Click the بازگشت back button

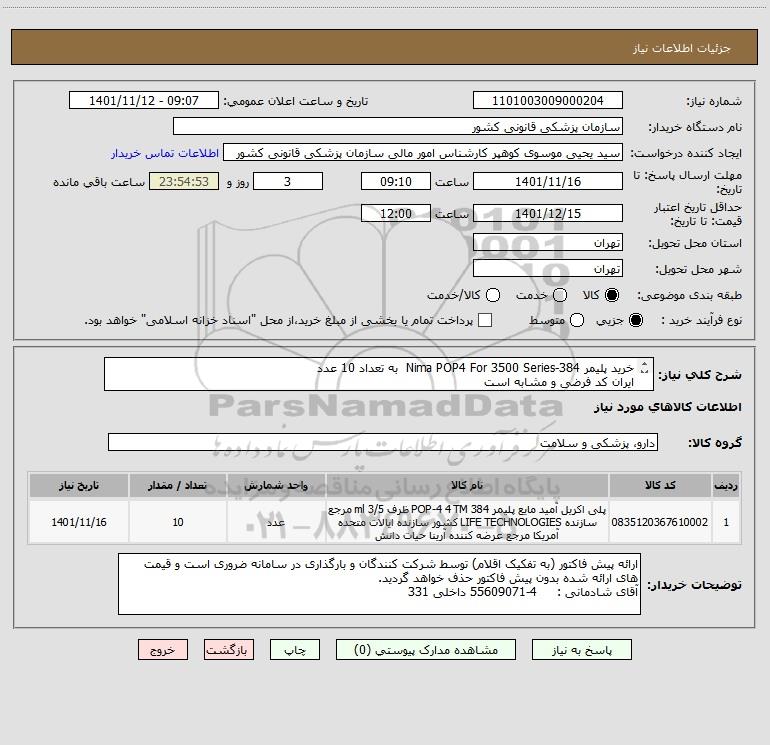point(229,650)
